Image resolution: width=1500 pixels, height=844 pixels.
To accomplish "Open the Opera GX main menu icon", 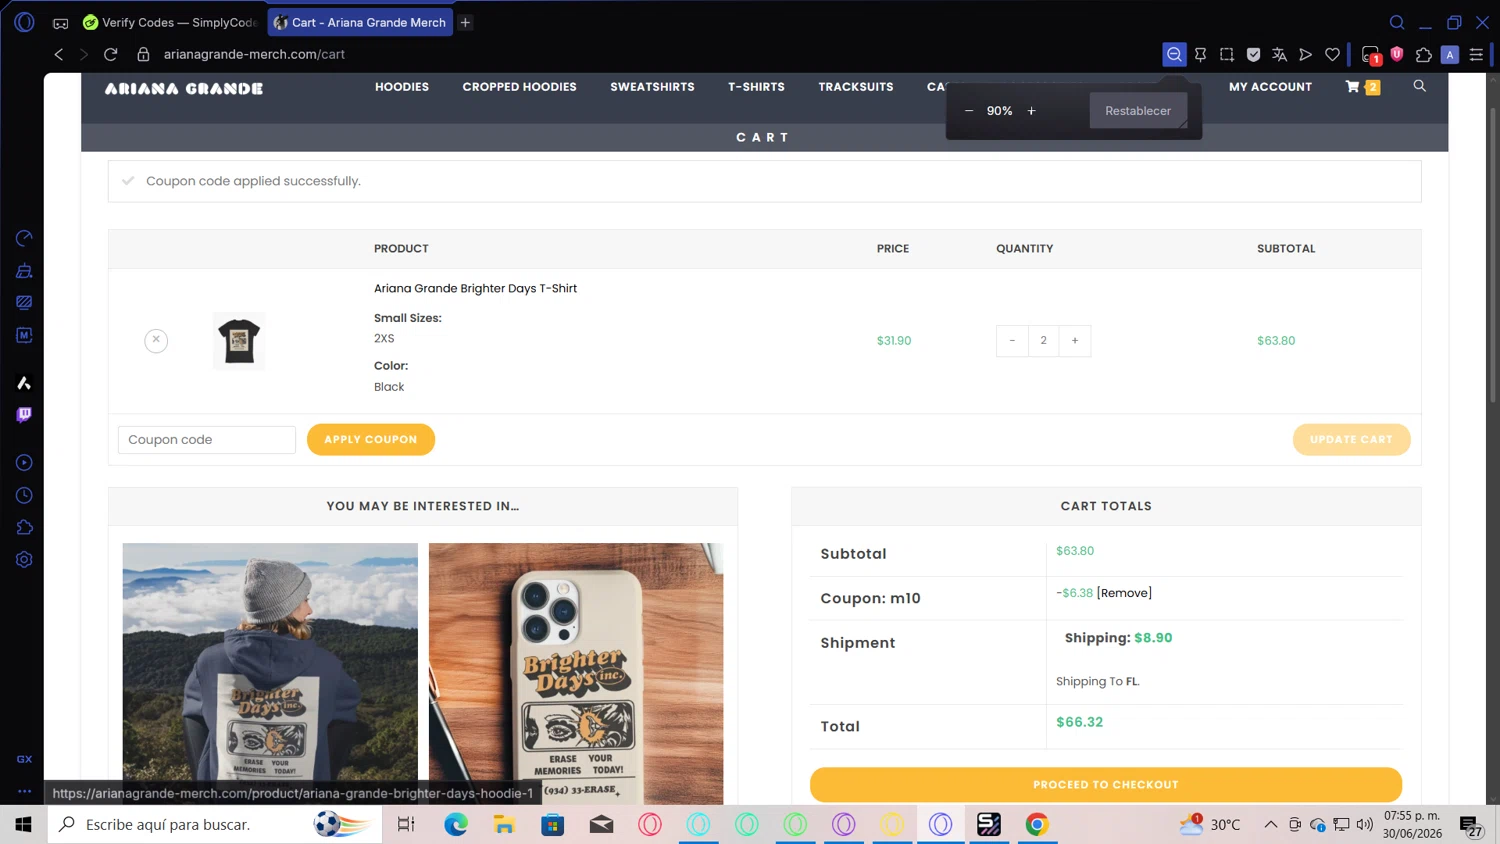I will [24, 22].
